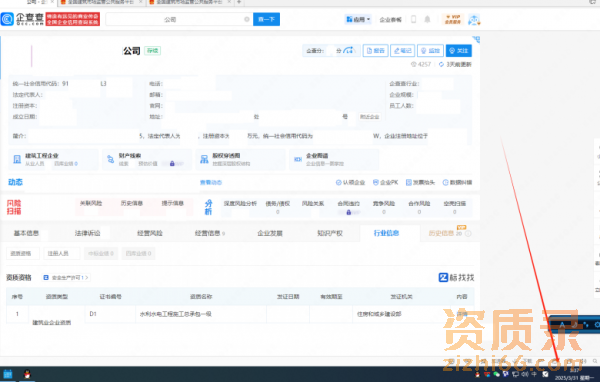This screenshot has width=600, height=382.
Task: Click the mobile phone icon in header
Action: [x=413, y=19]
